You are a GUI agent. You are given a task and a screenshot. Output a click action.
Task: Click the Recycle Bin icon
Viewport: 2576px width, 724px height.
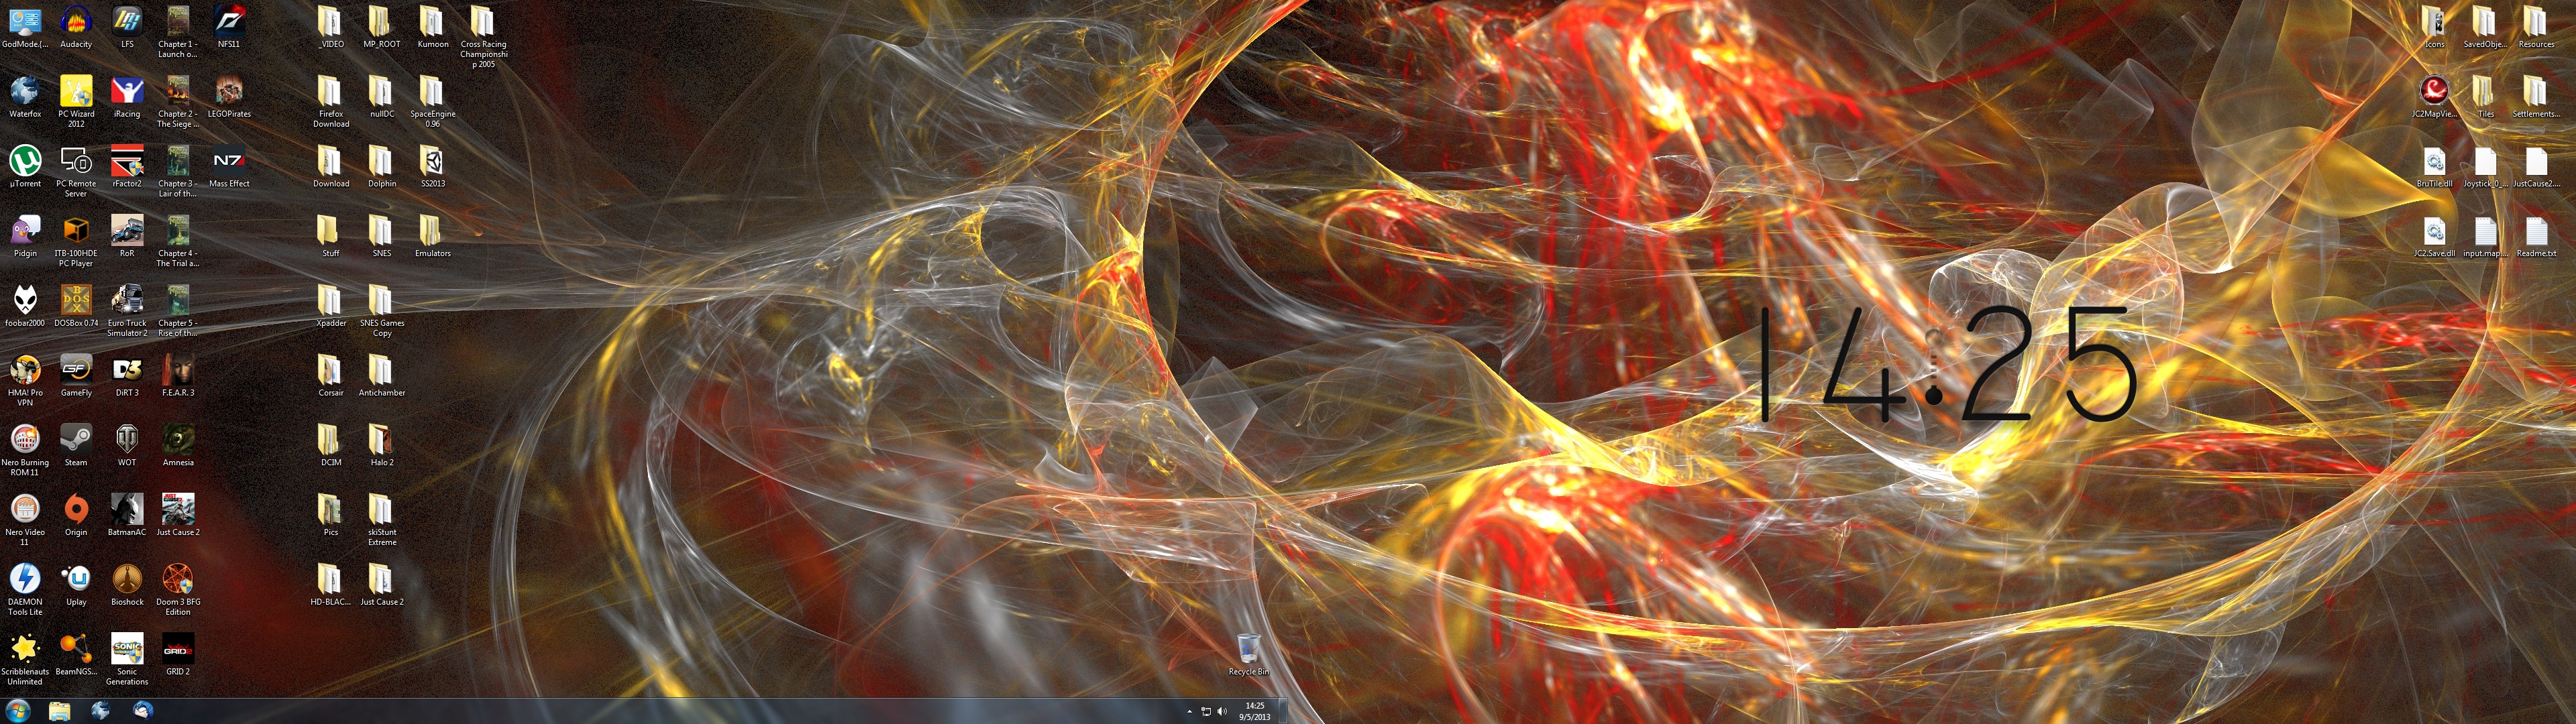click(1248, 649)
